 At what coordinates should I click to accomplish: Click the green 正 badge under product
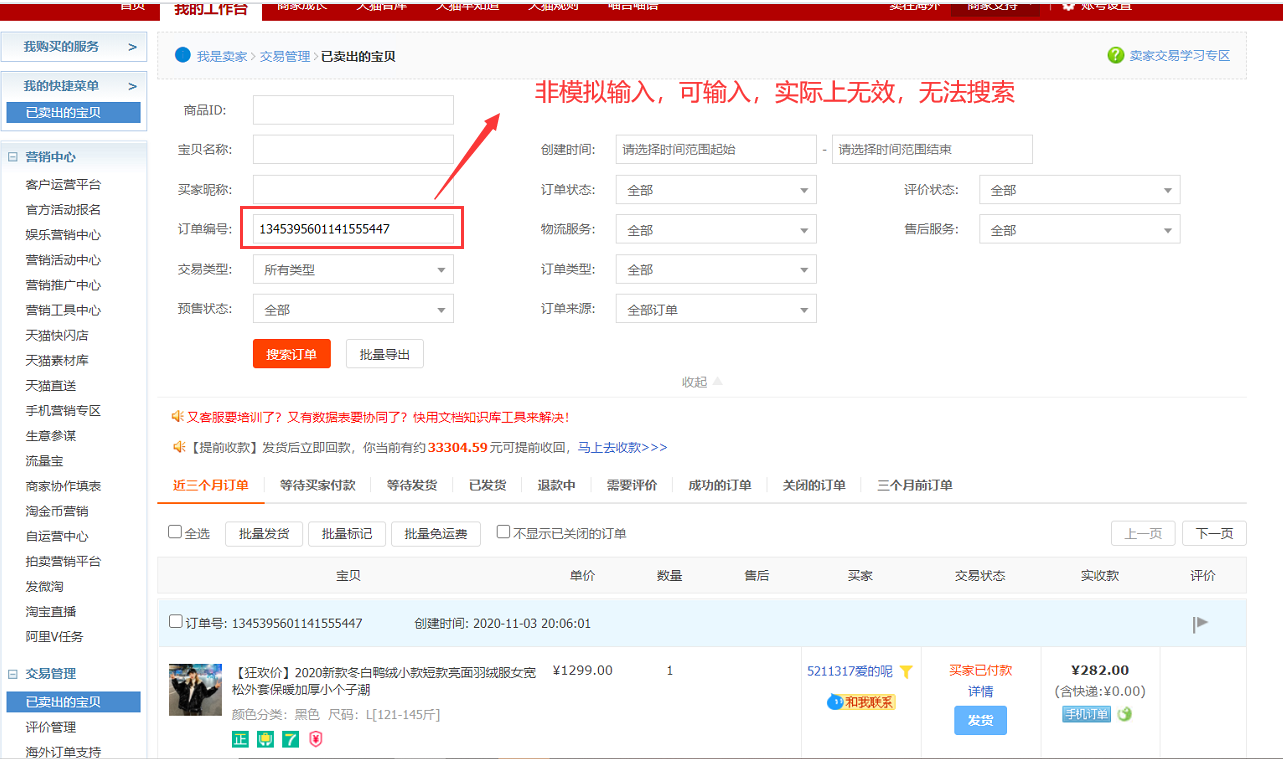240,739
